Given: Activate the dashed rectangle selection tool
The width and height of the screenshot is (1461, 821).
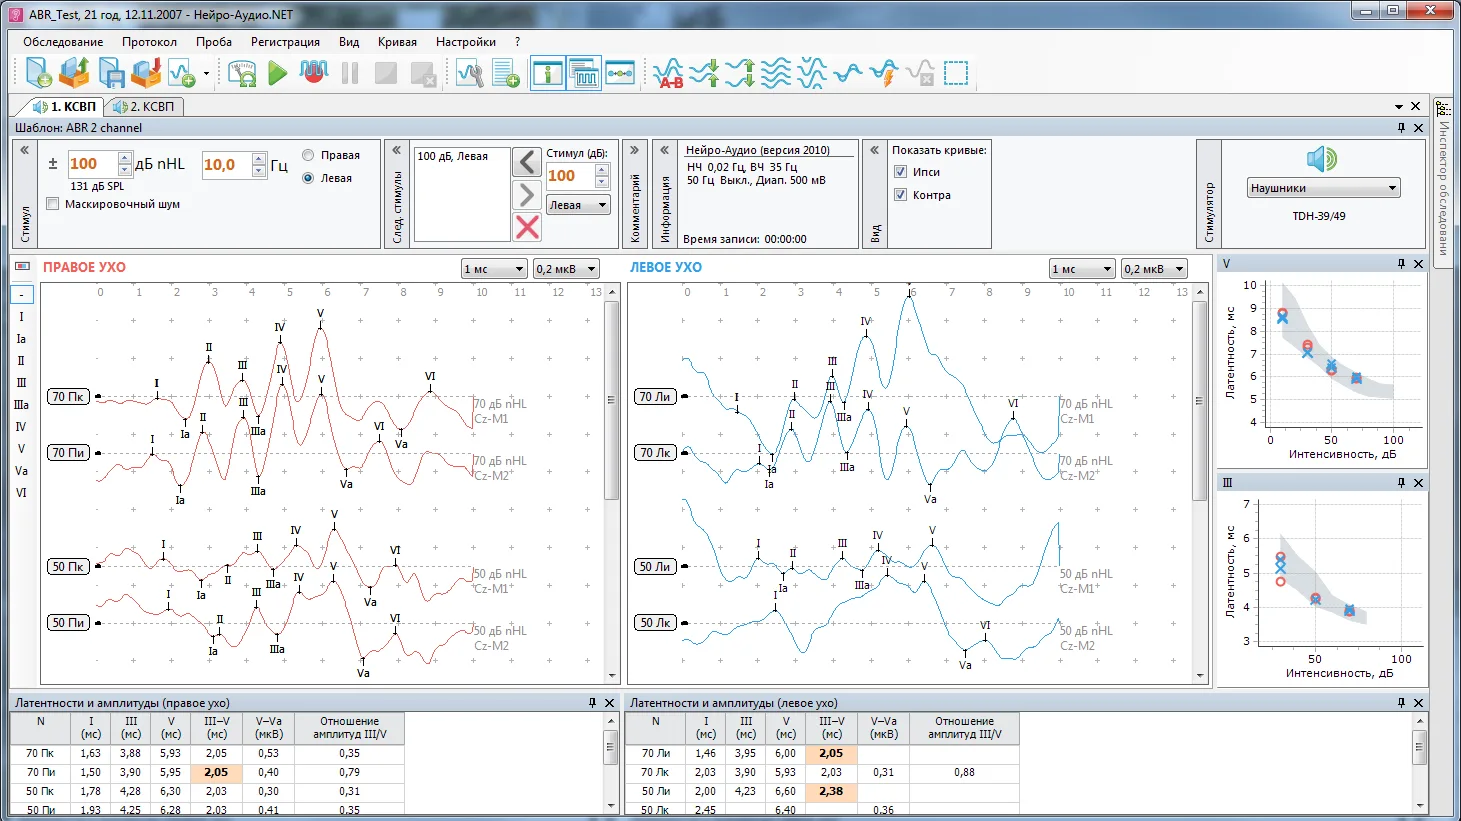Looking at the screenshot, I should [956, 73].
